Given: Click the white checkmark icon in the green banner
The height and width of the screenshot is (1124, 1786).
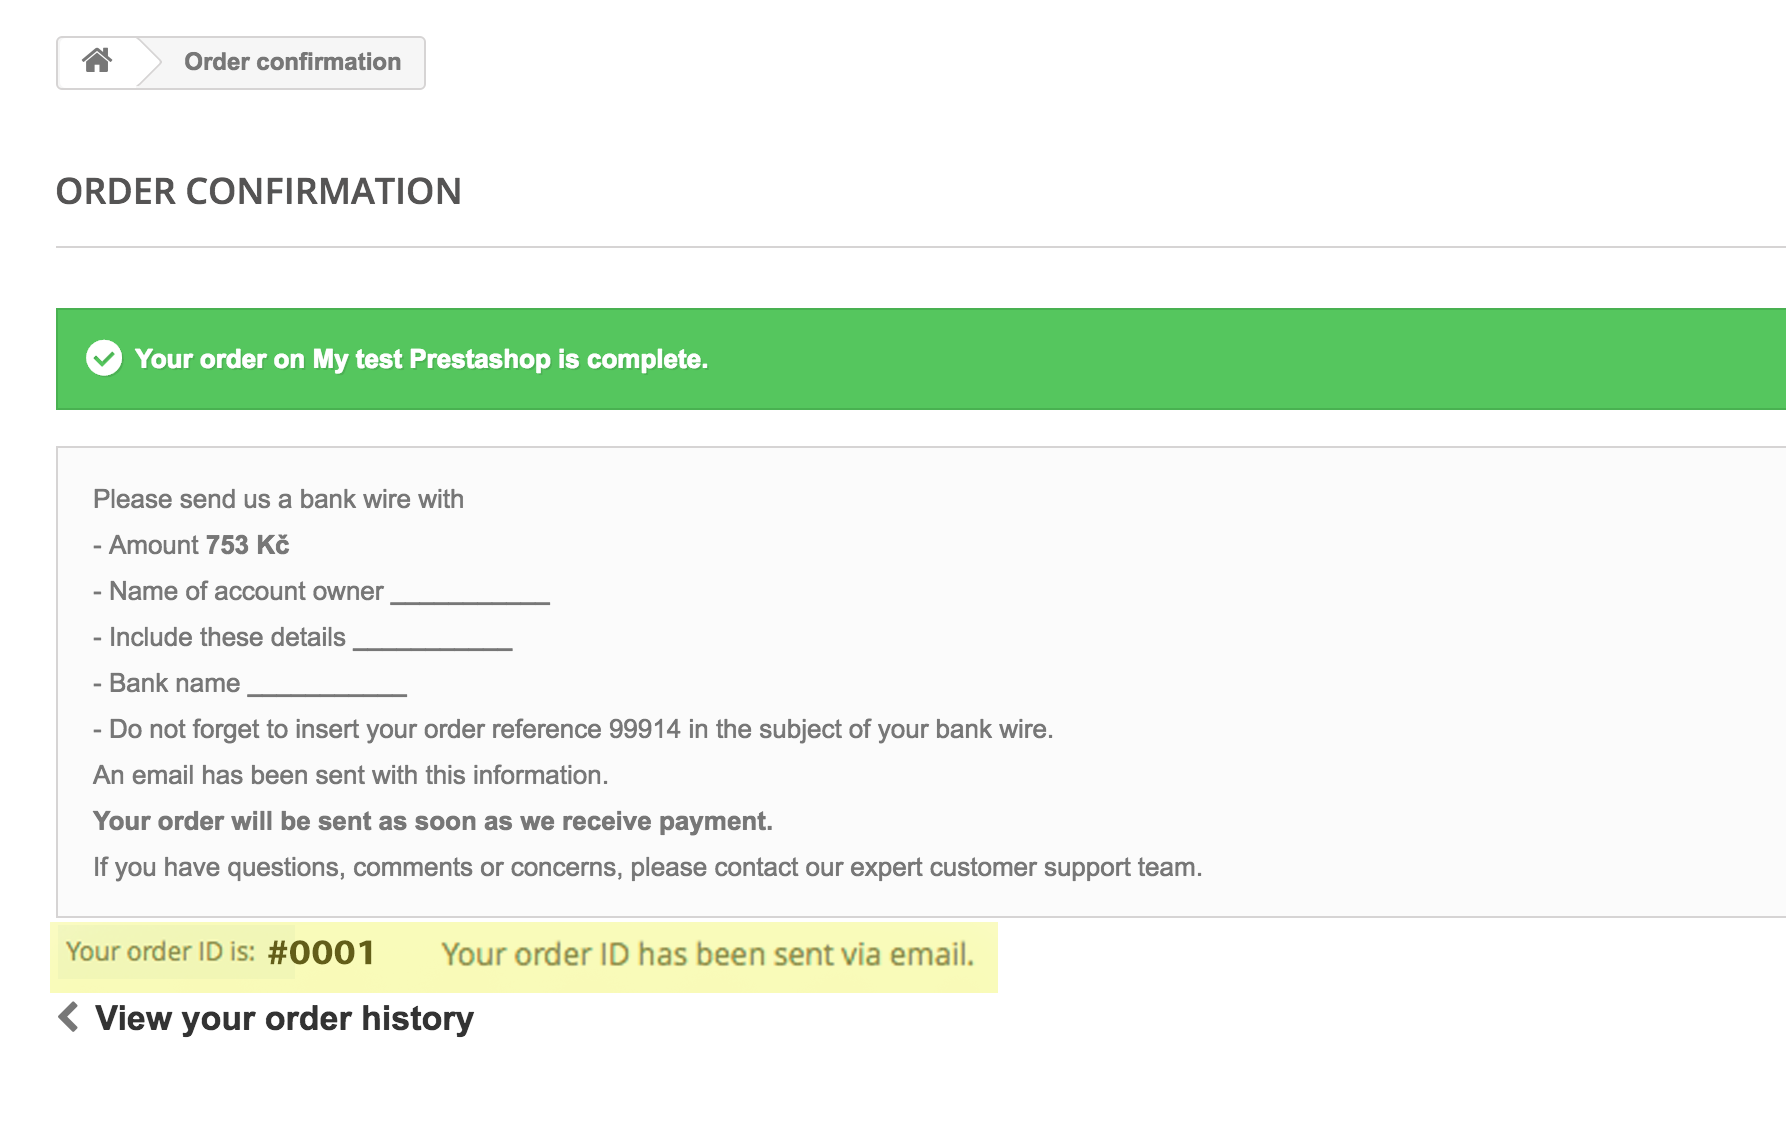Looking at the screenshot, I should pos(104,358).
